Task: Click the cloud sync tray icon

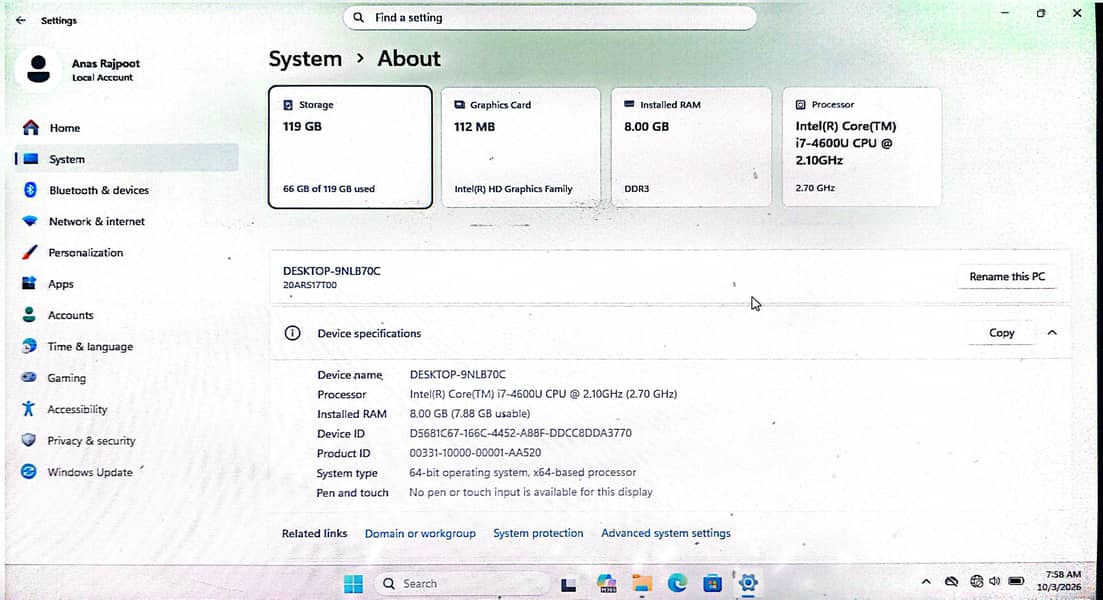Action: pyautogui.click(x=952, y=582)
